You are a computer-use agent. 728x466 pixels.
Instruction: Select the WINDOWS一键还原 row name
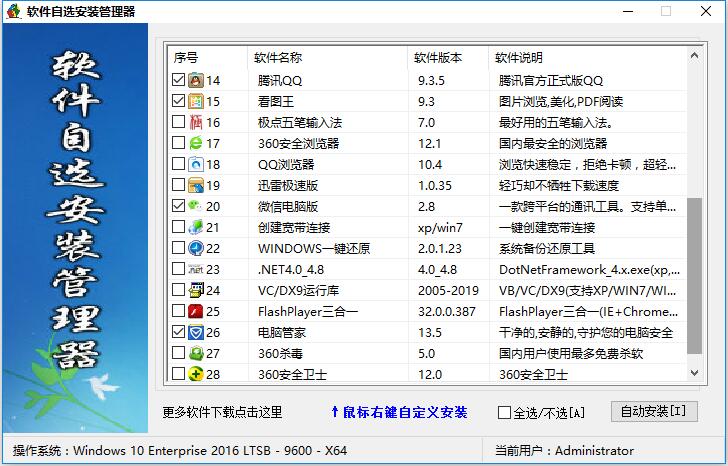(x=314, y=249)
